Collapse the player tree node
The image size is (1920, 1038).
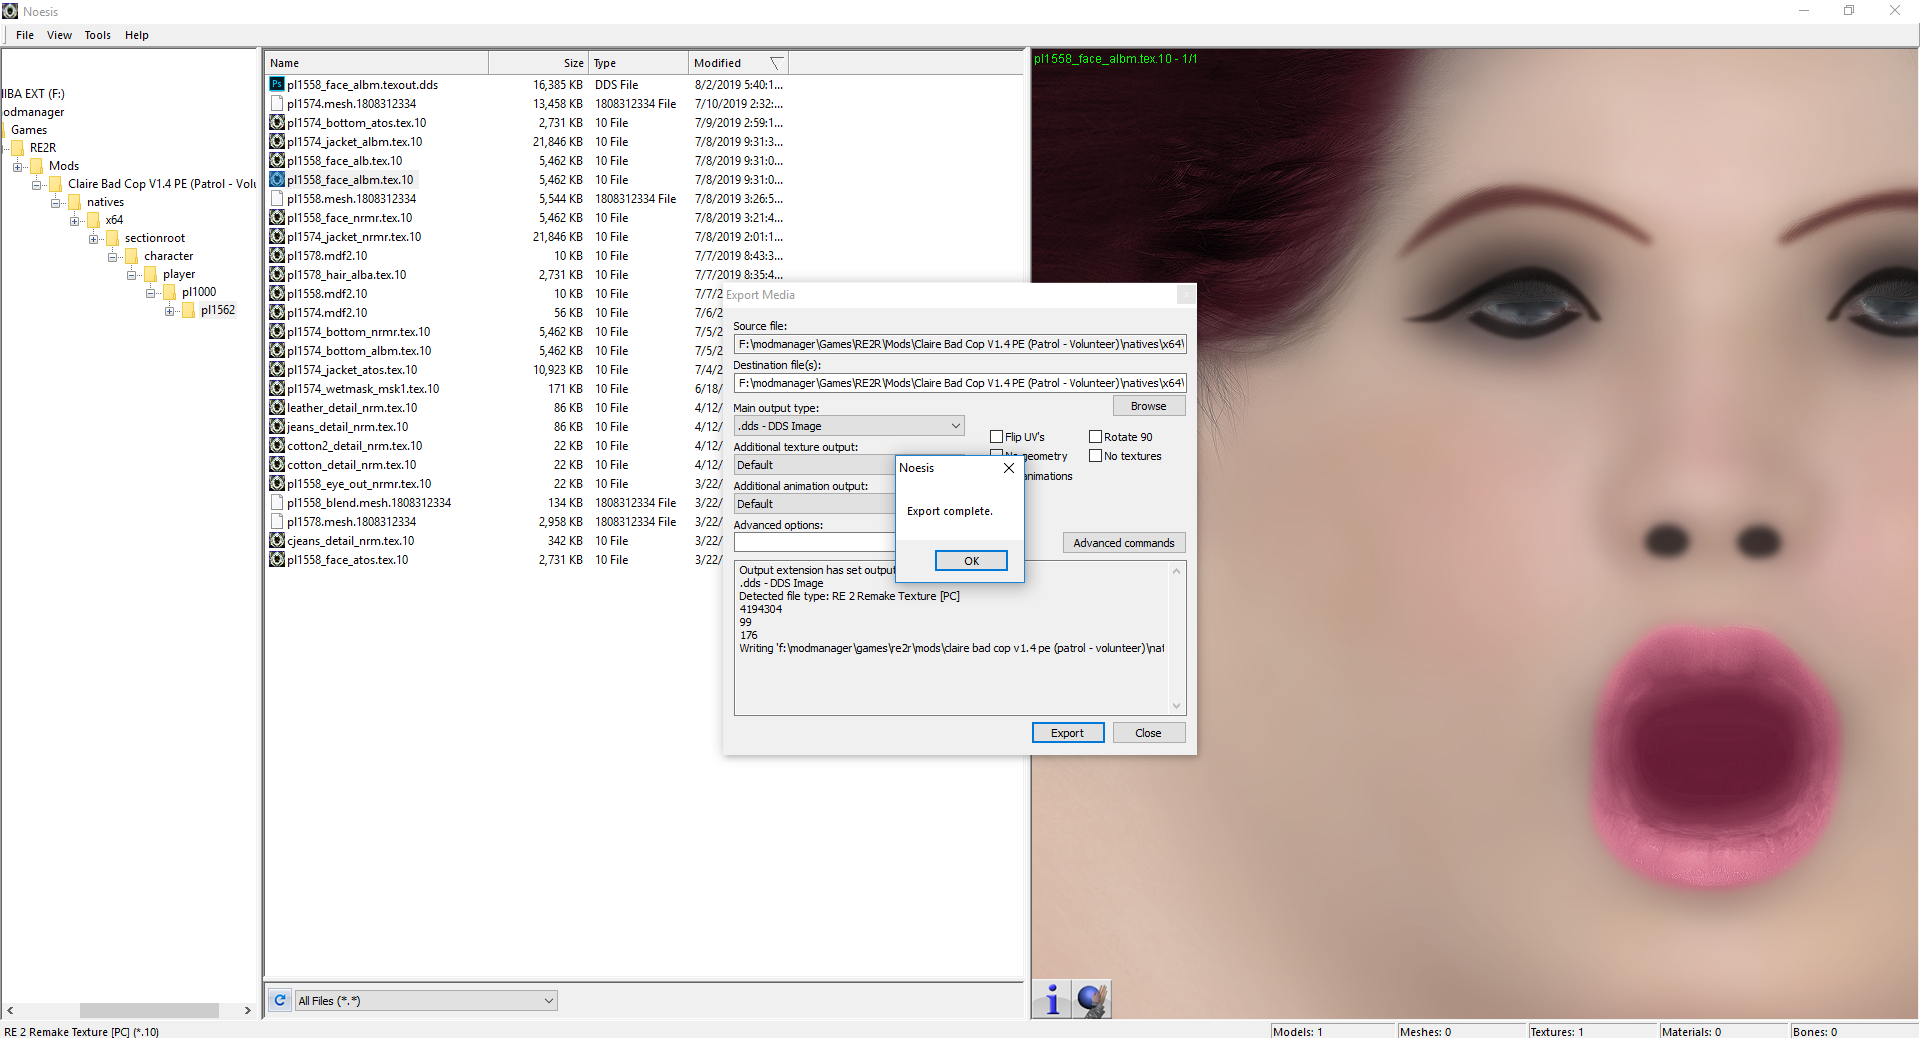click(132, 274)
